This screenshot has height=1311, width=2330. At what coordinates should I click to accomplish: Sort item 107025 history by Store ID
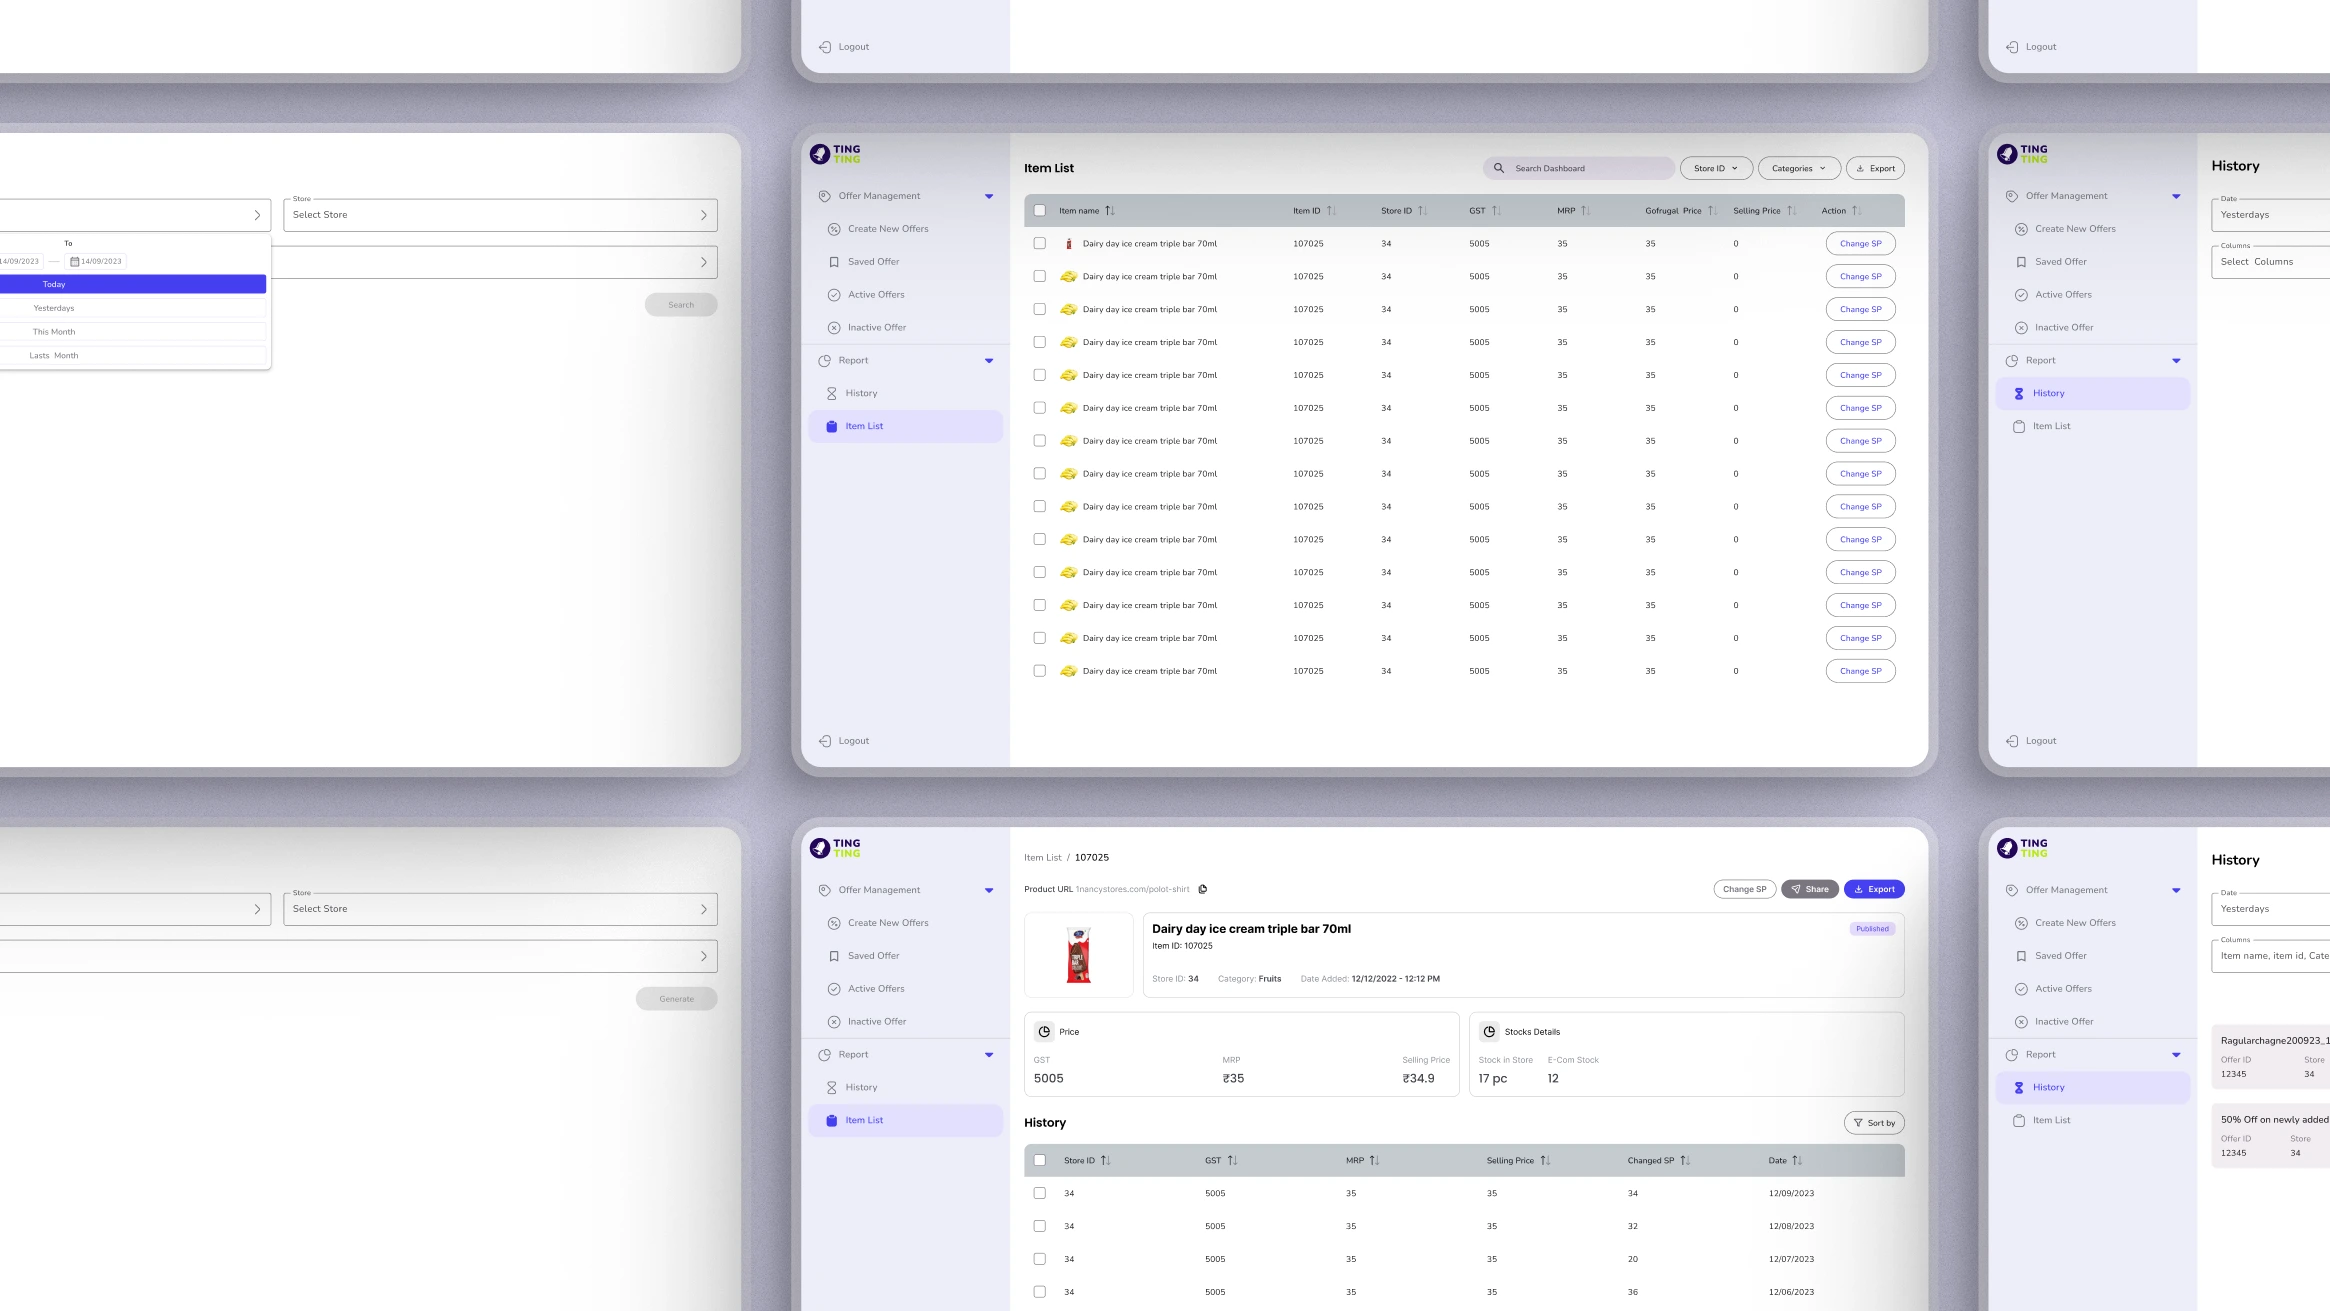[x=1105, y=1161]
